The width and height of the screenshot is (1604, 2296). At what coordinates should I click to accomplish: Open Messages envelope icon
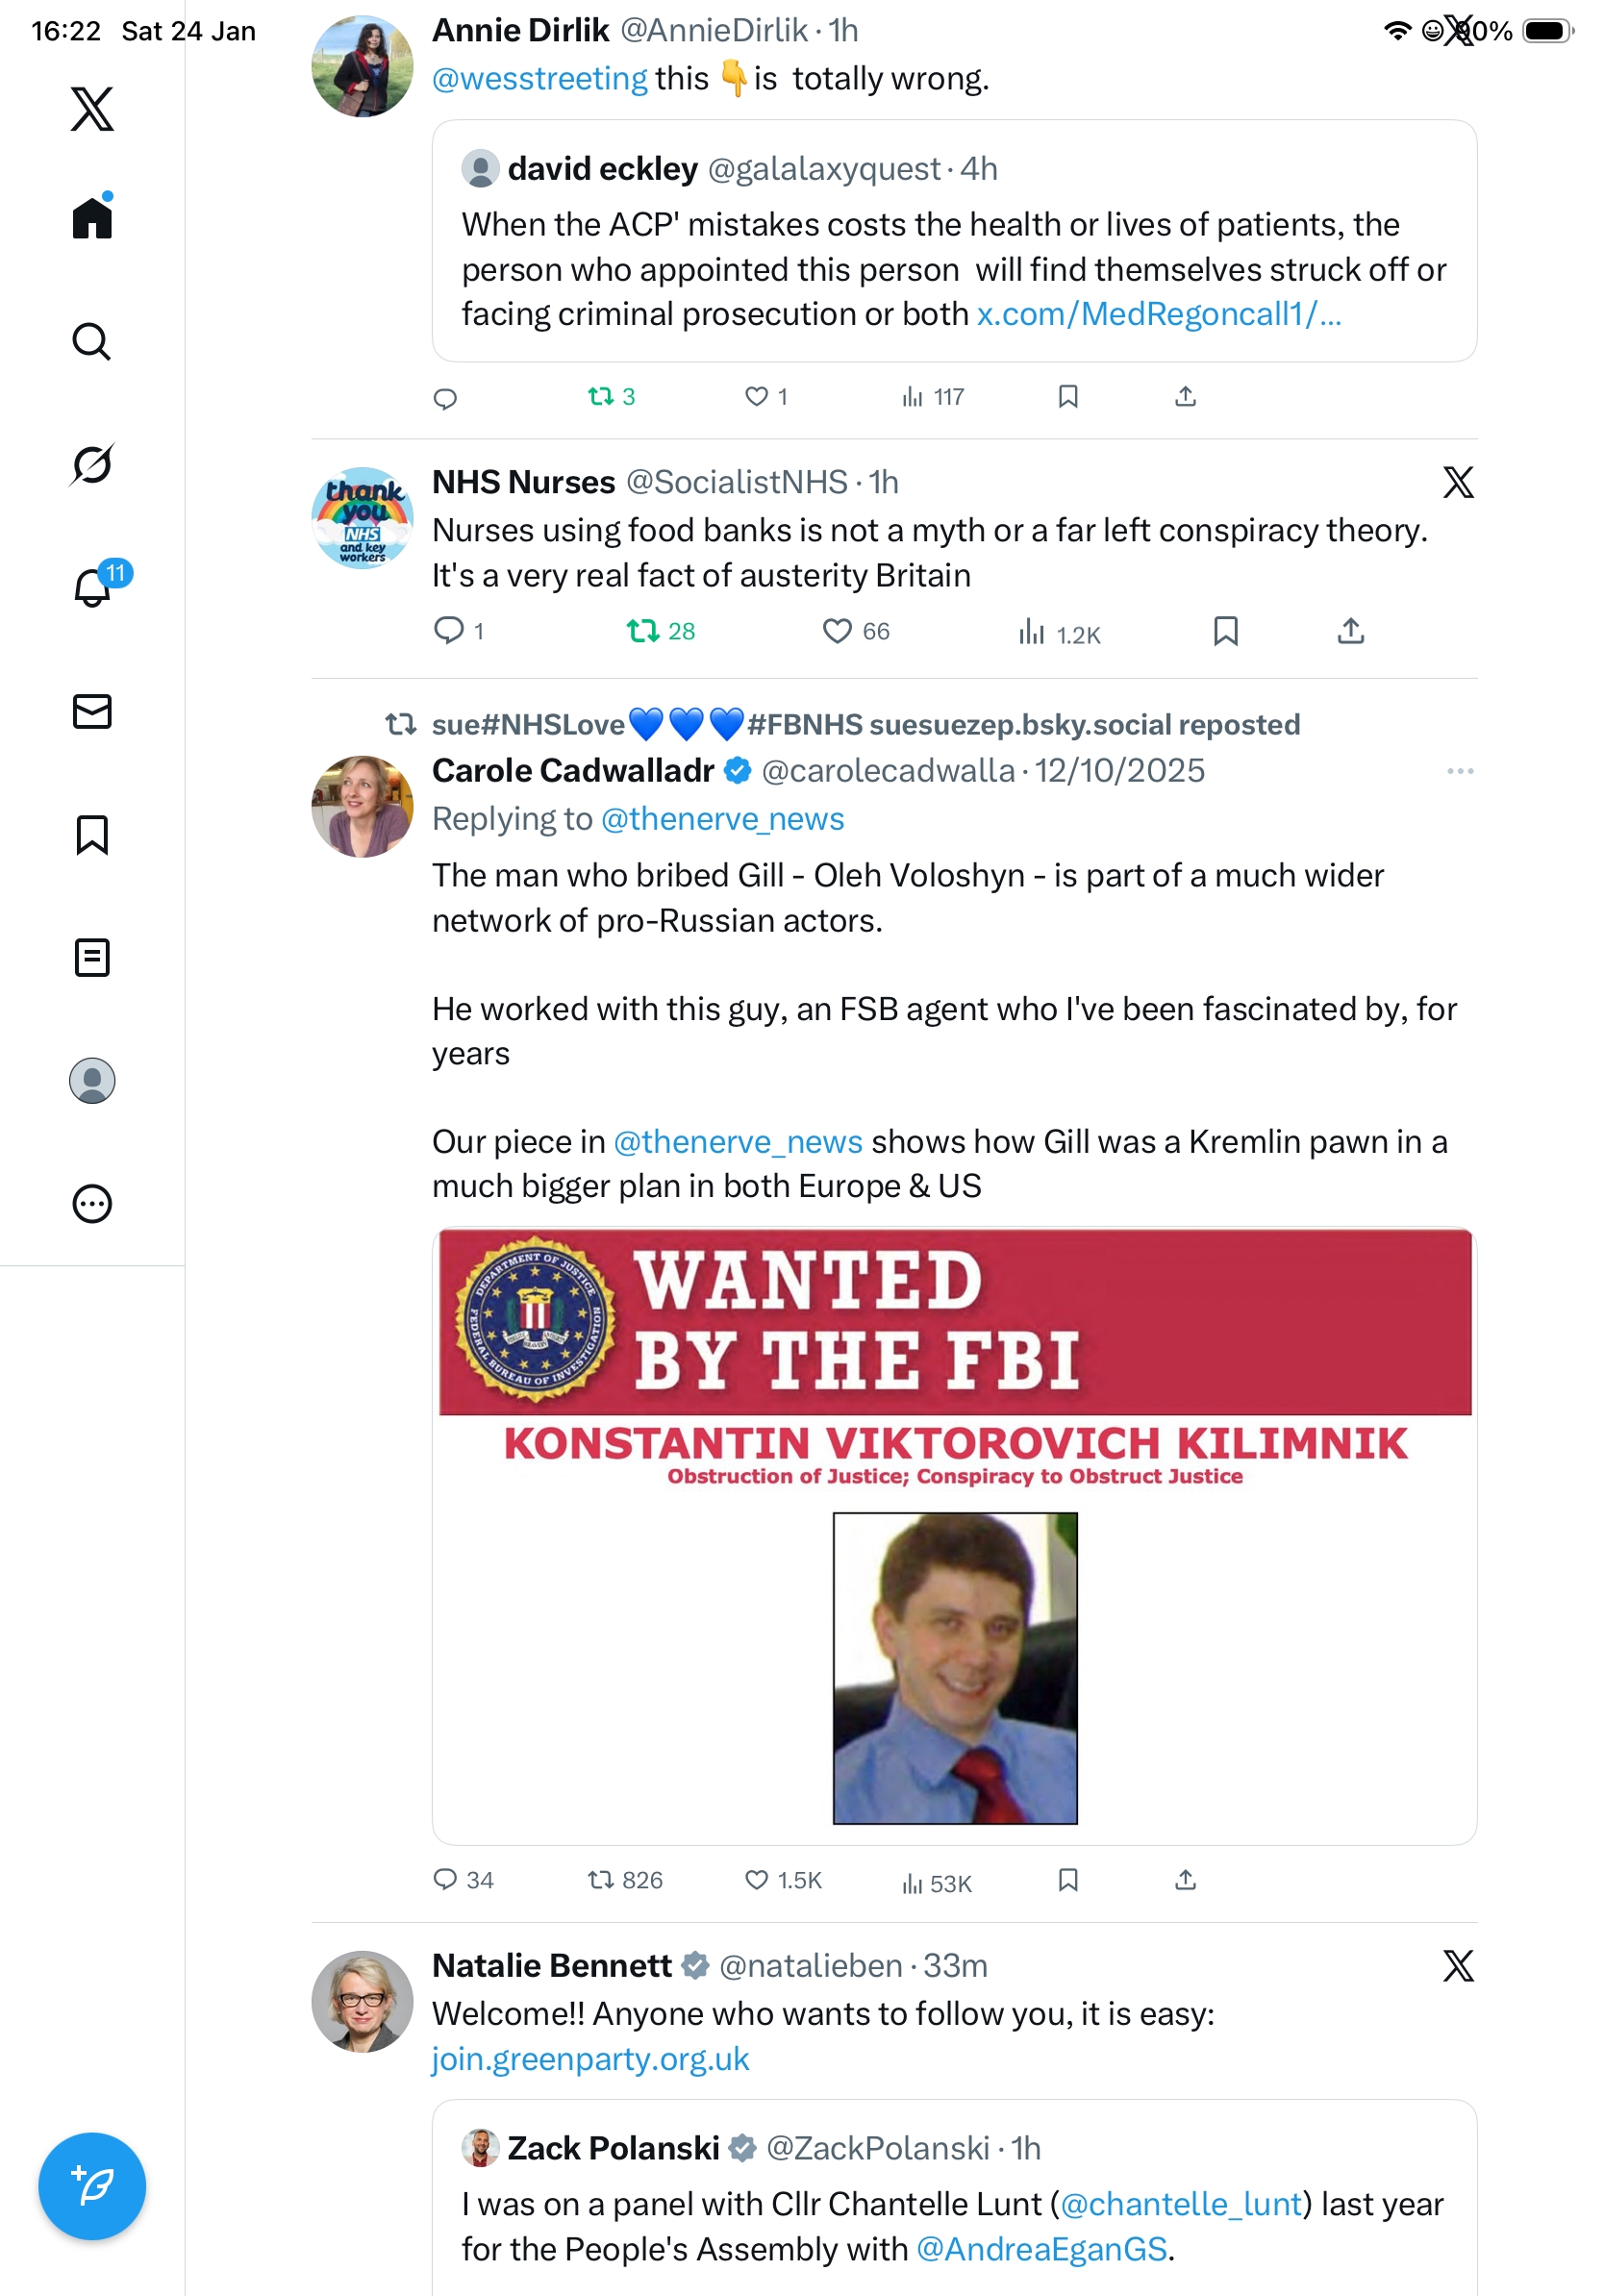(92, 711)
